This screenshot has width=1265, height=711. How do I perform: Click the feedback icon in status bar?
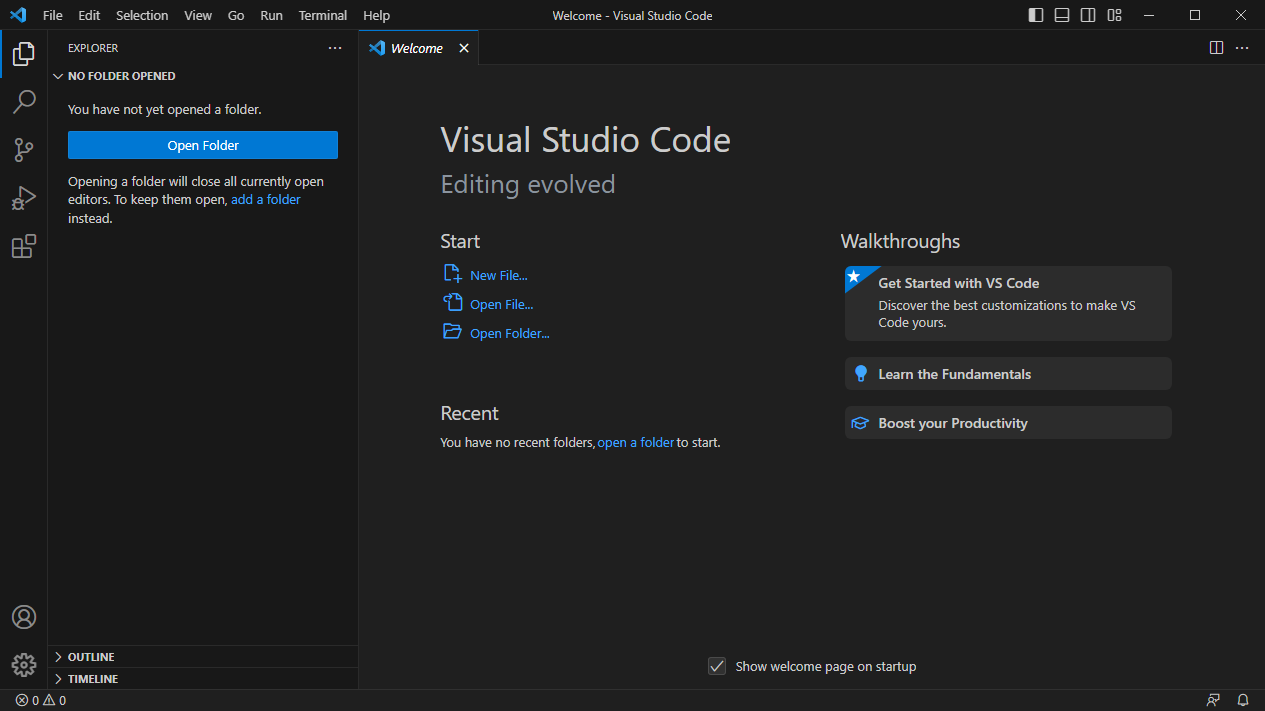pyautogui.click(x=1213, y=700)
